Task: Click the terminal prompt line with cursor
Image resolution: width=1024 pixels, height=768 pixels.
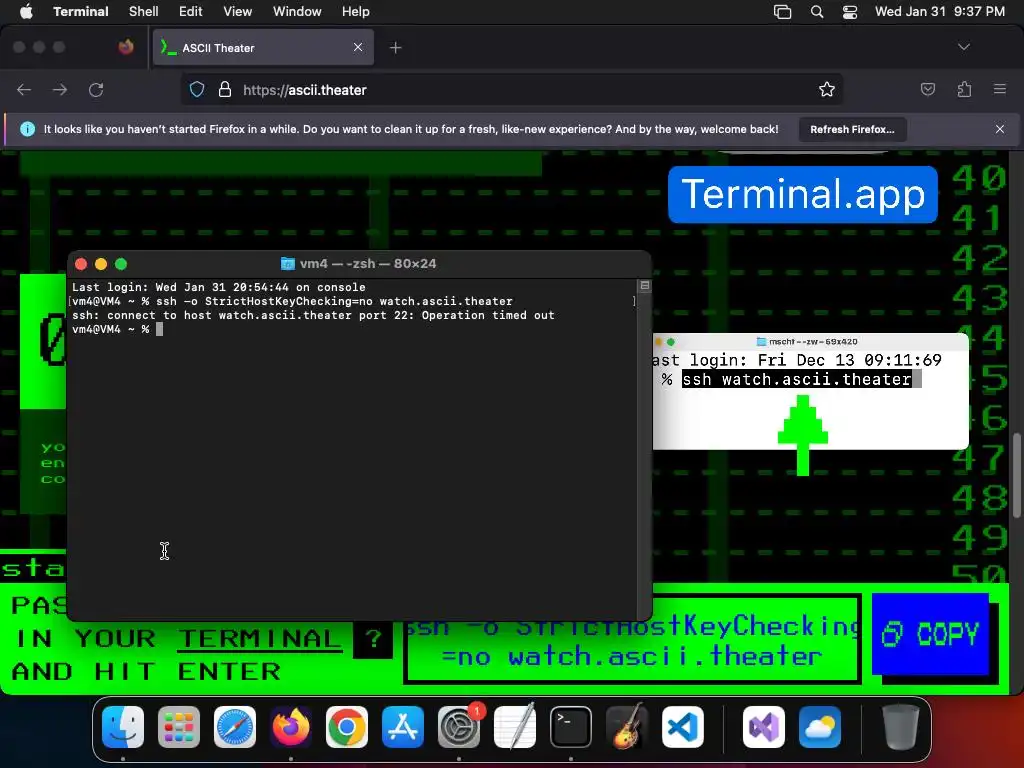Action: 118,330
